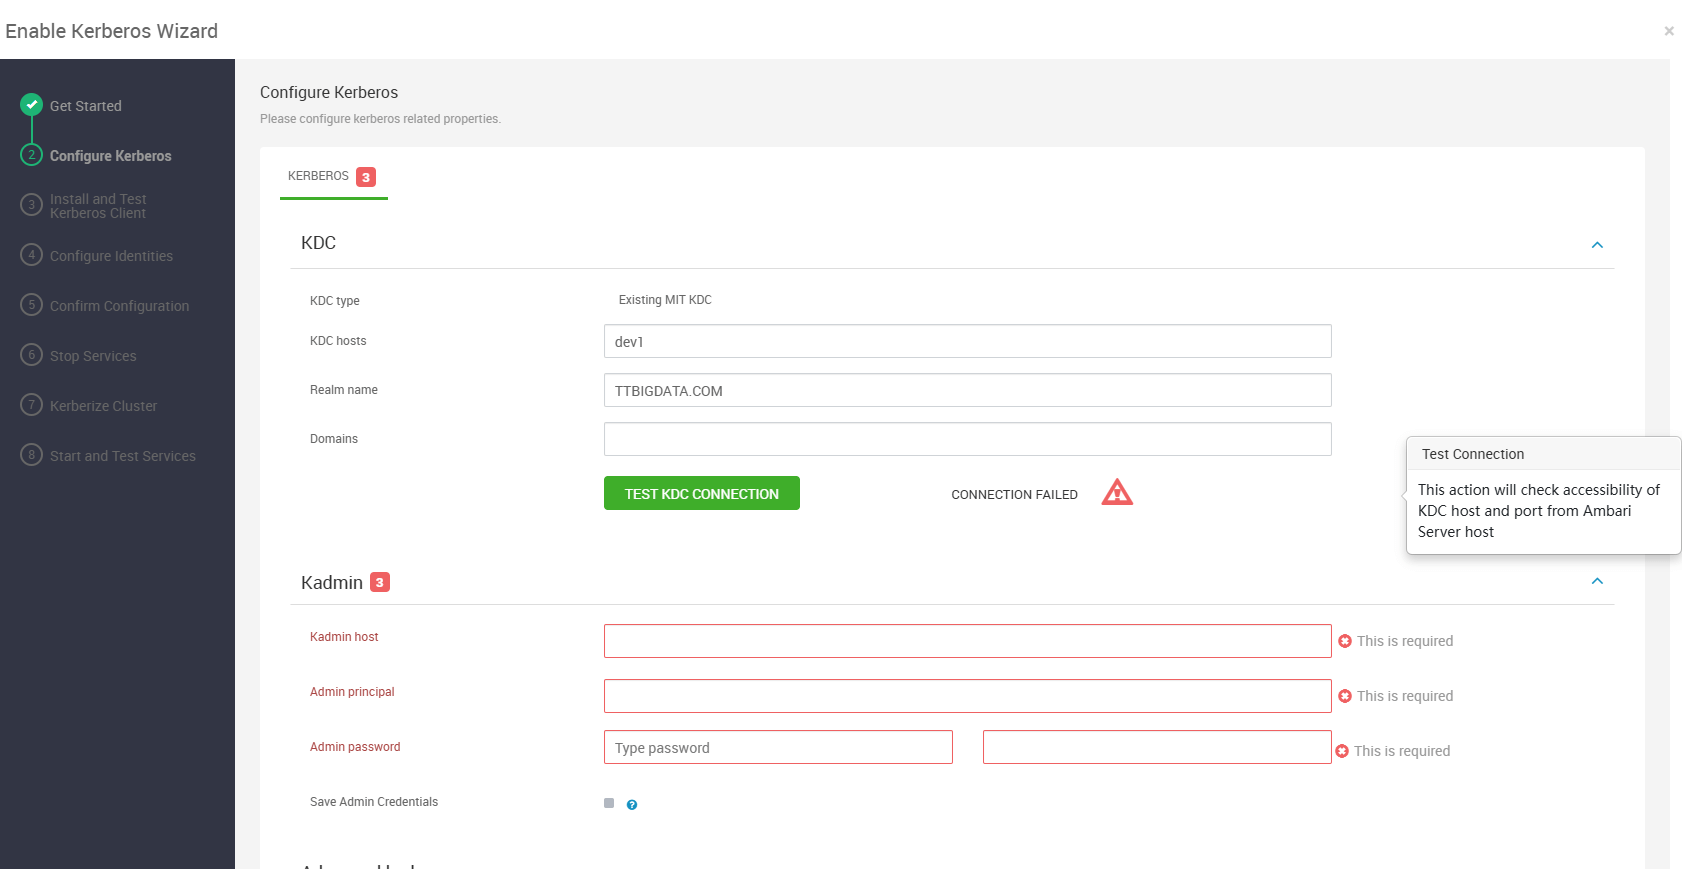This screenshot has height=869, width=1682.
Task: Click the Kadmin host input field
Action: click(968, 641)
